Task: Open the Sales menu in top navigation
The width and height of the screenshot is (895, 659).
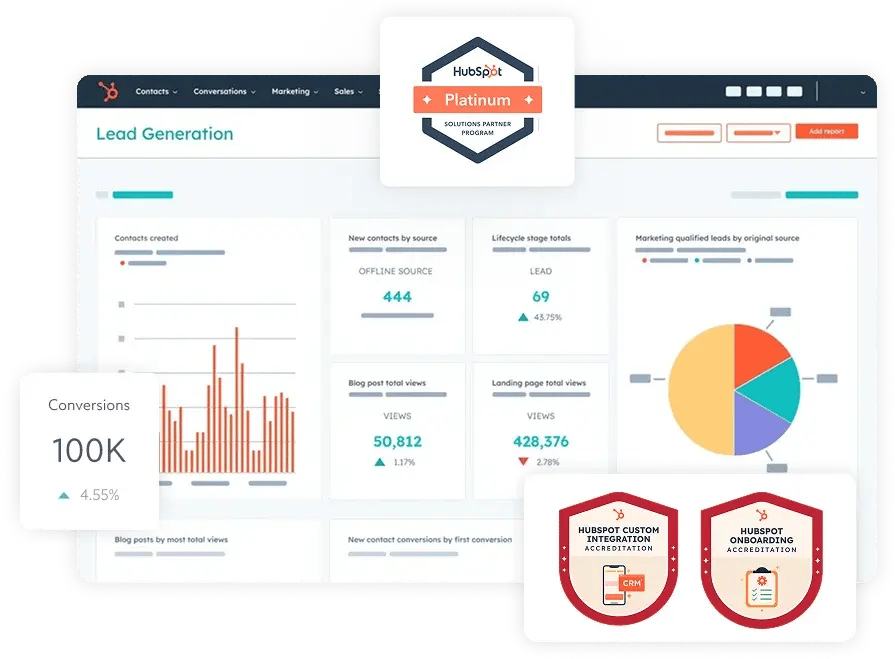Action: [348, 92]
